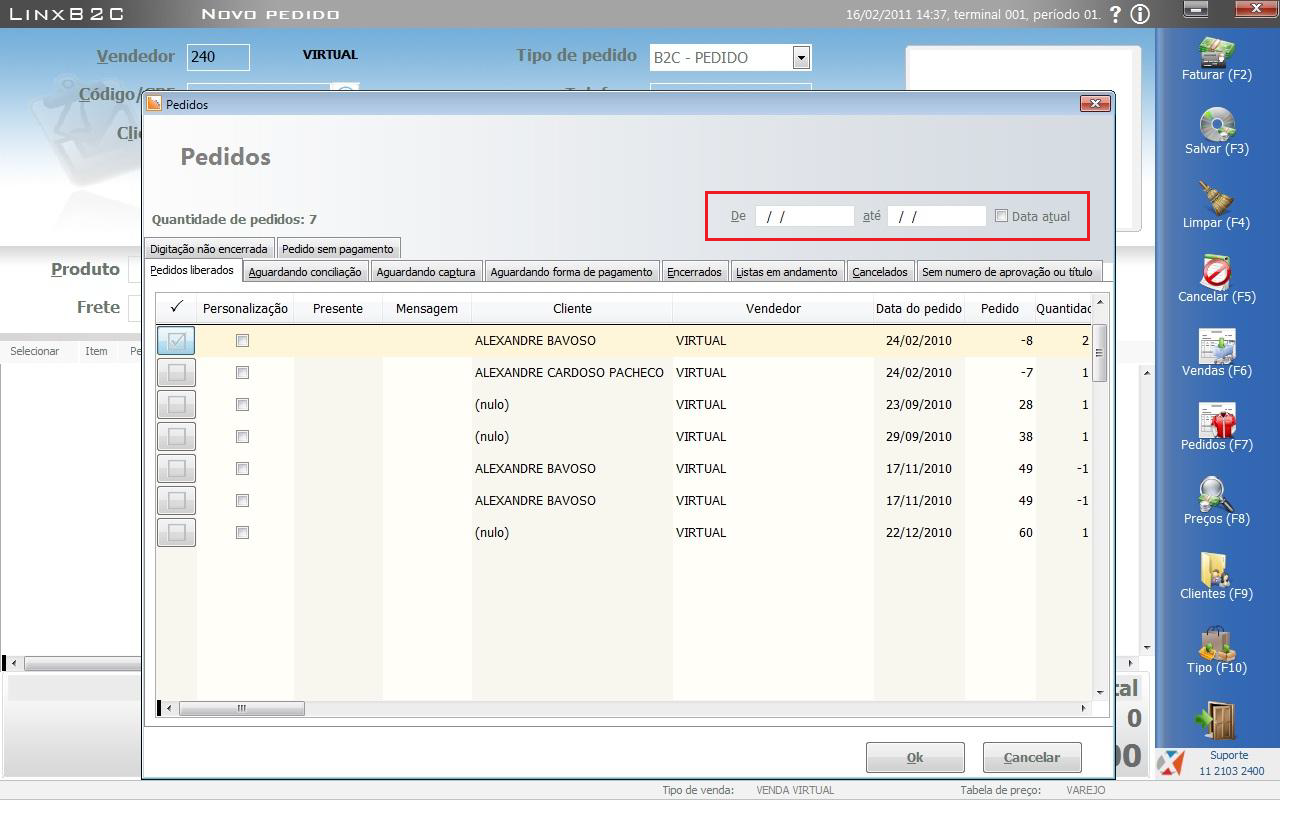Open Vendas (F6) from sidebar
Screen dimensions: 1294x816
click(x=1216, y=346)
